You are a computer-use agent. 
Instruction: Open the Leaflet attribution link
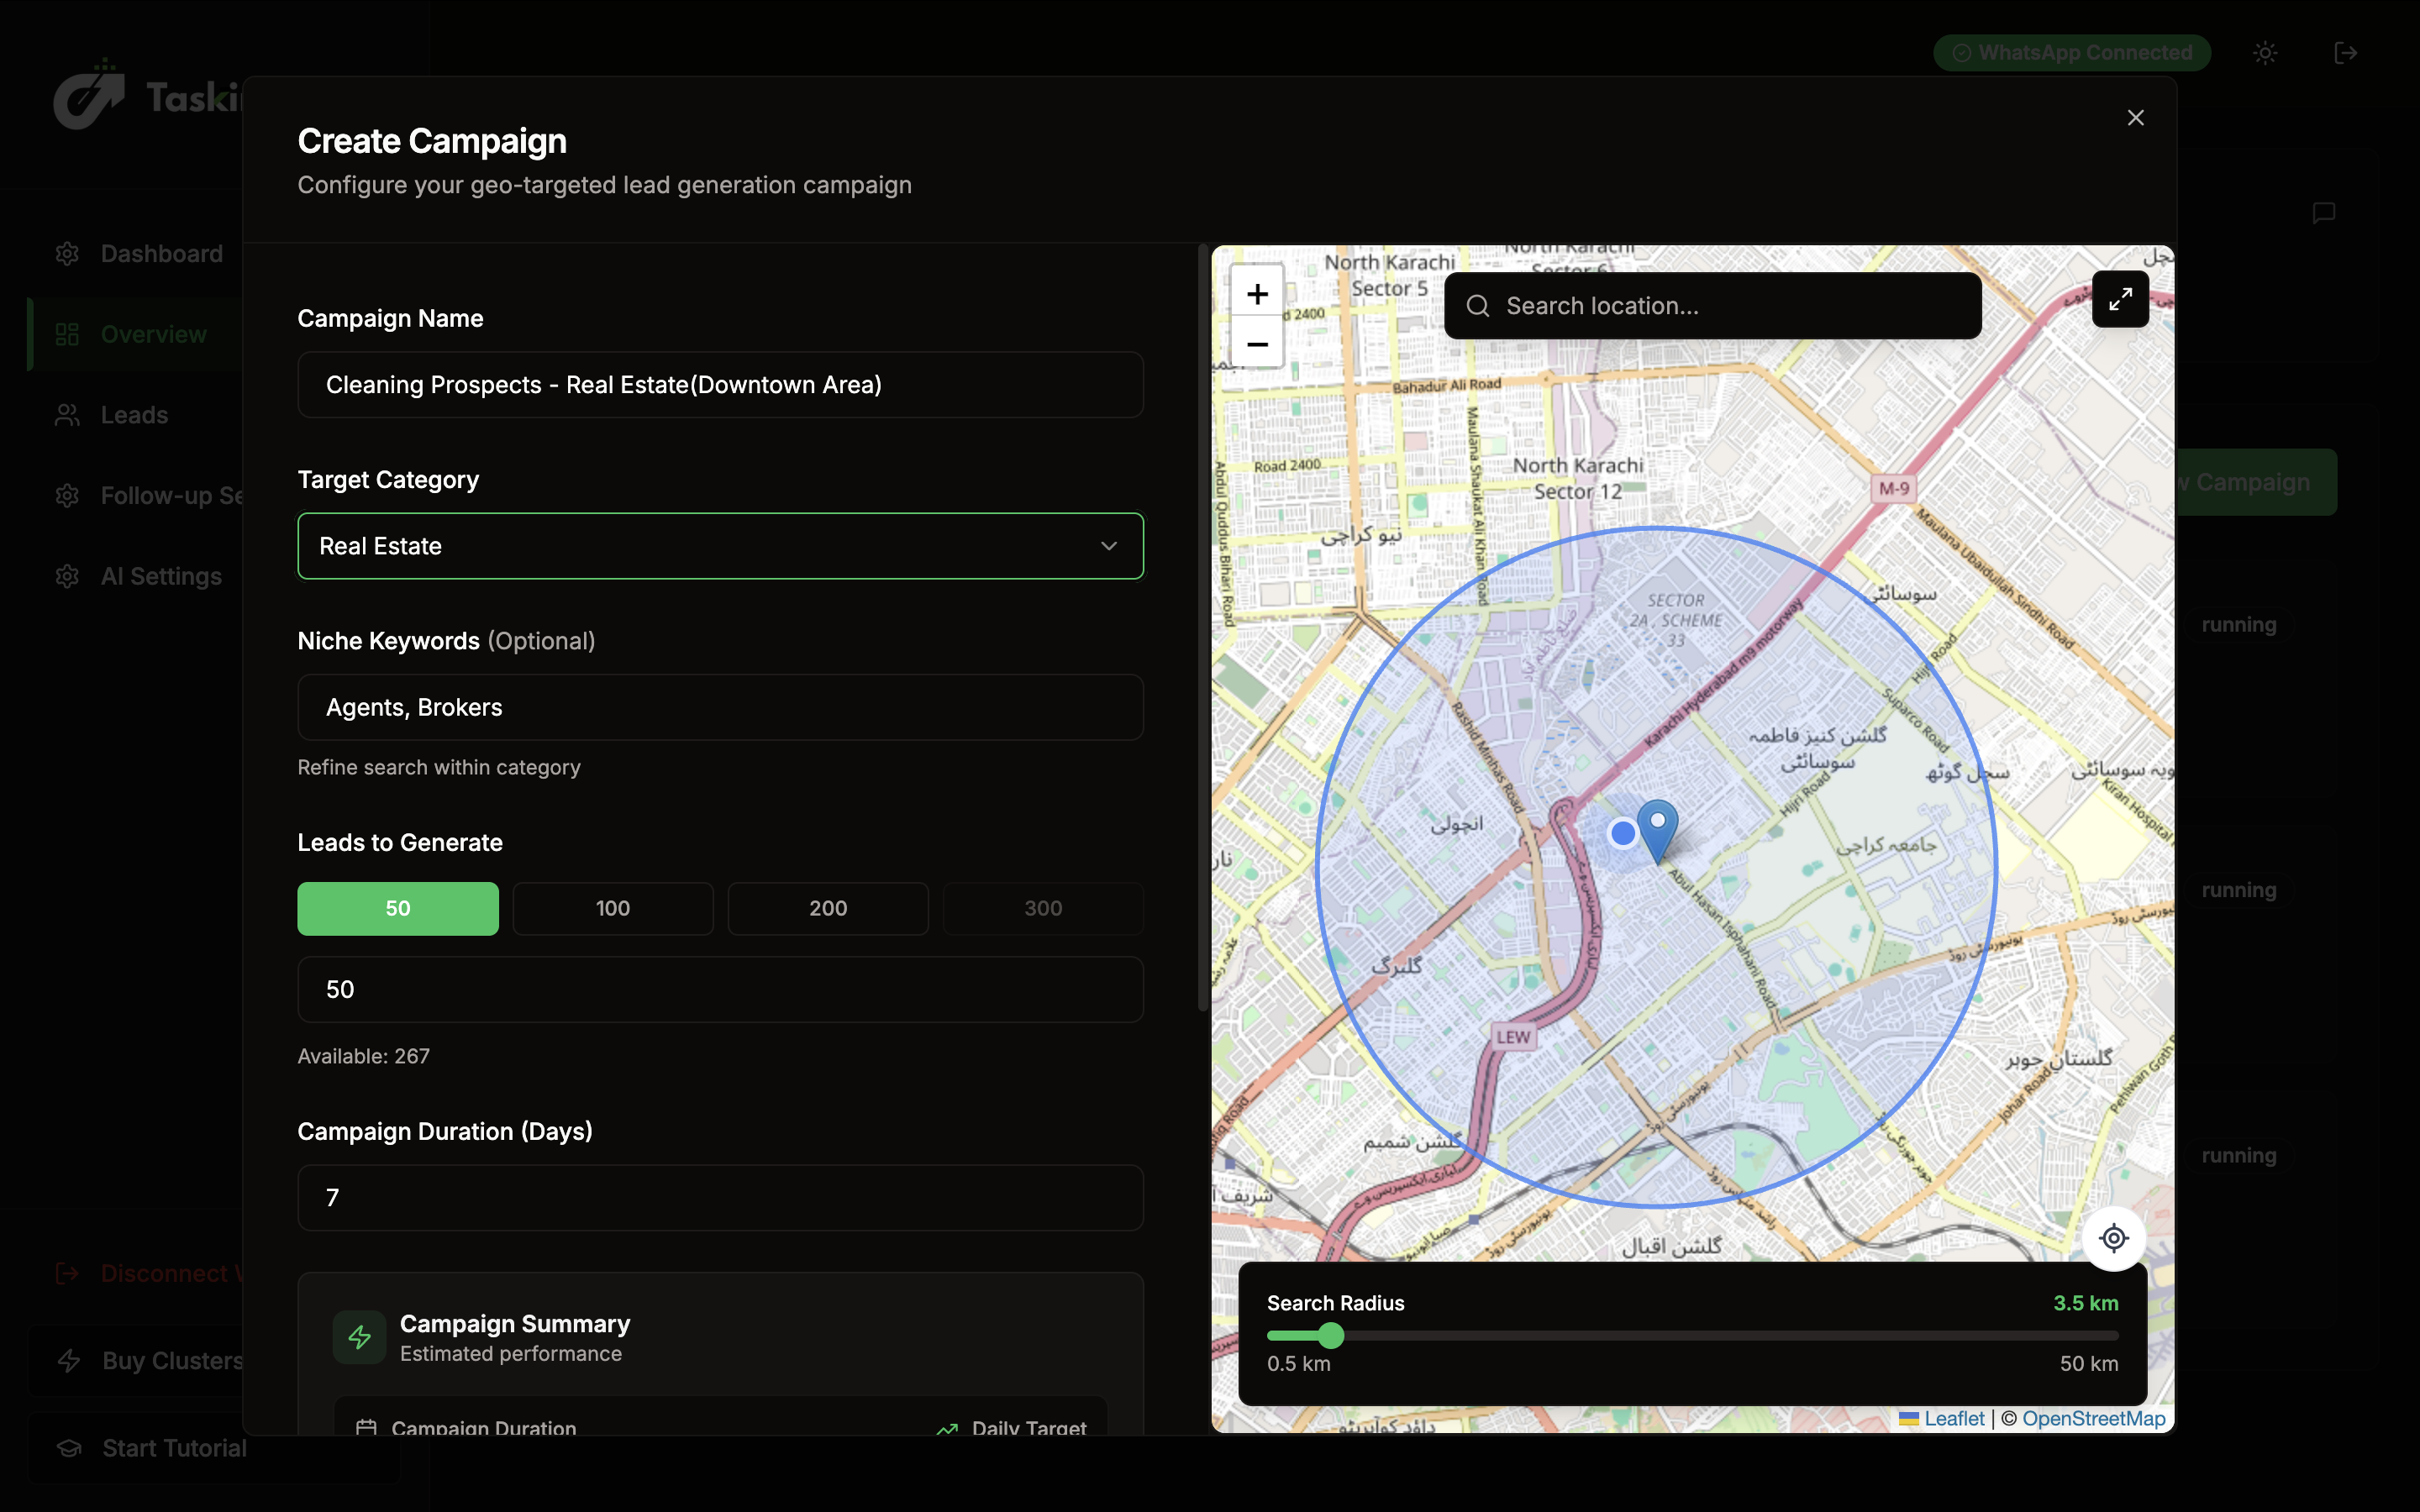point(1953,1419)
